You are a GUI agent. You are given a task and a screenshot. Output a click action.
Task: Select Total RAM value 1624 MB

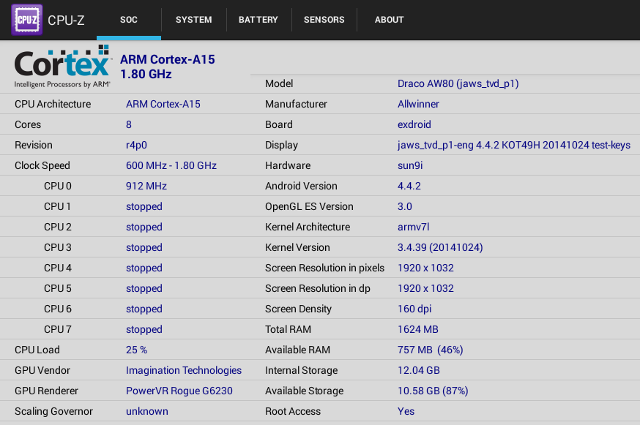tap(418, 329)
